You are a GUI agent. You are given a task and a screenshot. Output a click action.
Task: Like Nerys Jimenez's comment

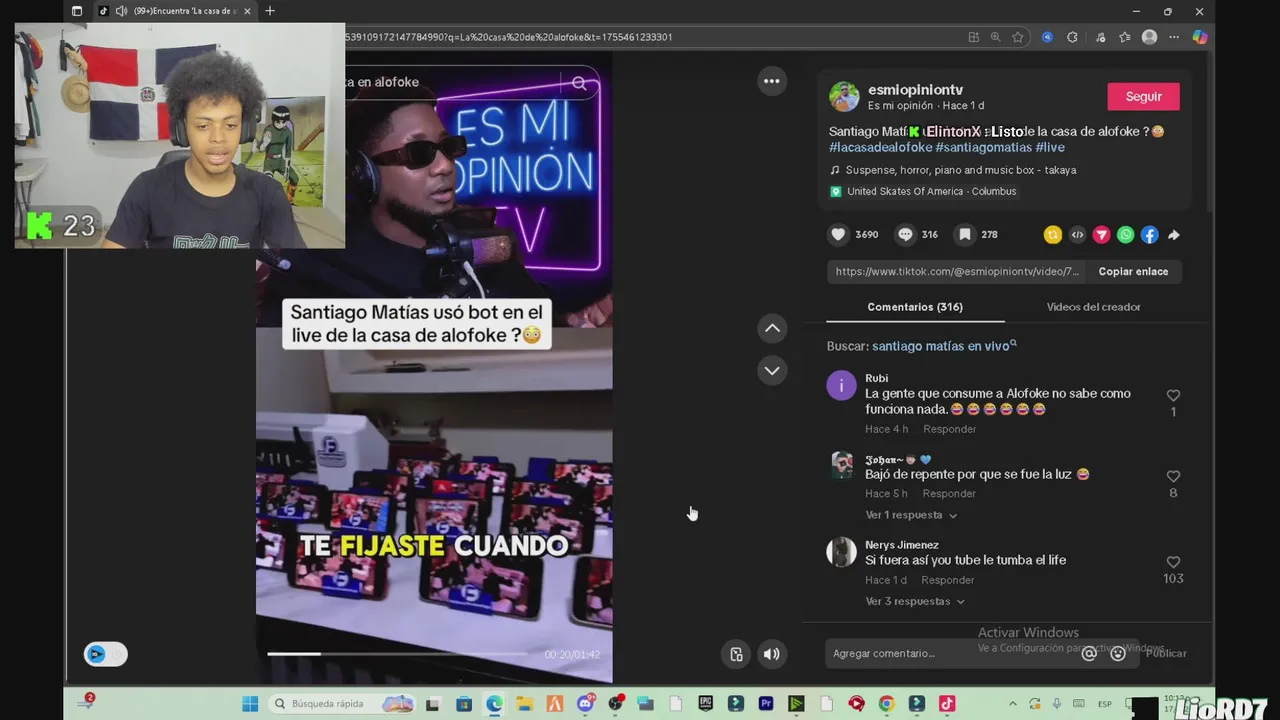[1173, 562]
